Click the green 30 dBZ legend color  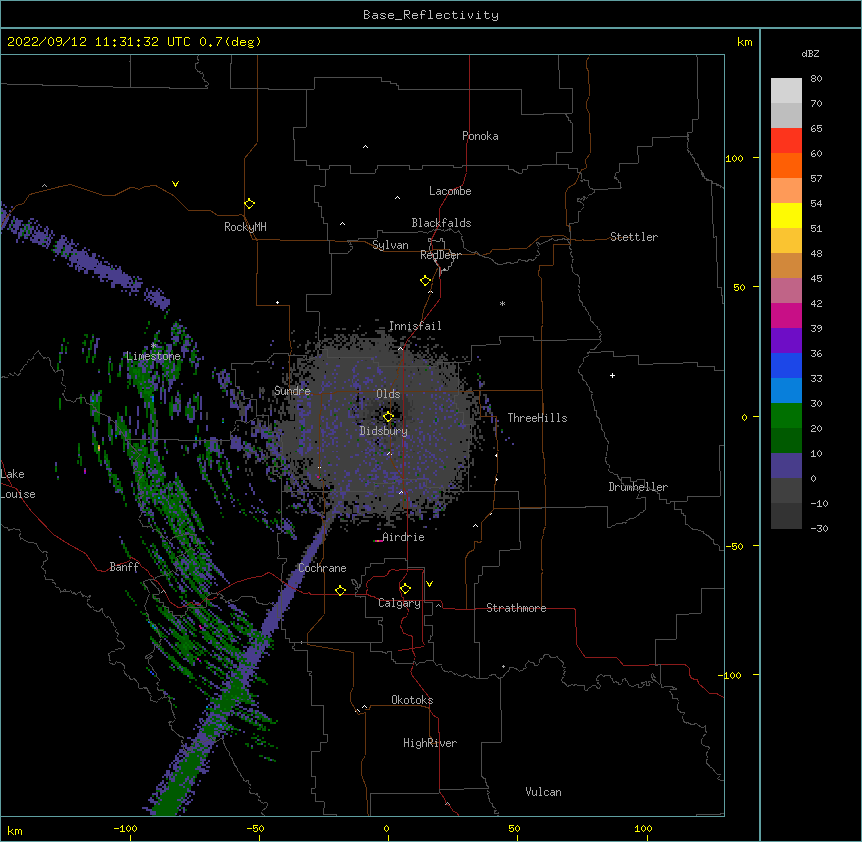(786, 416)
